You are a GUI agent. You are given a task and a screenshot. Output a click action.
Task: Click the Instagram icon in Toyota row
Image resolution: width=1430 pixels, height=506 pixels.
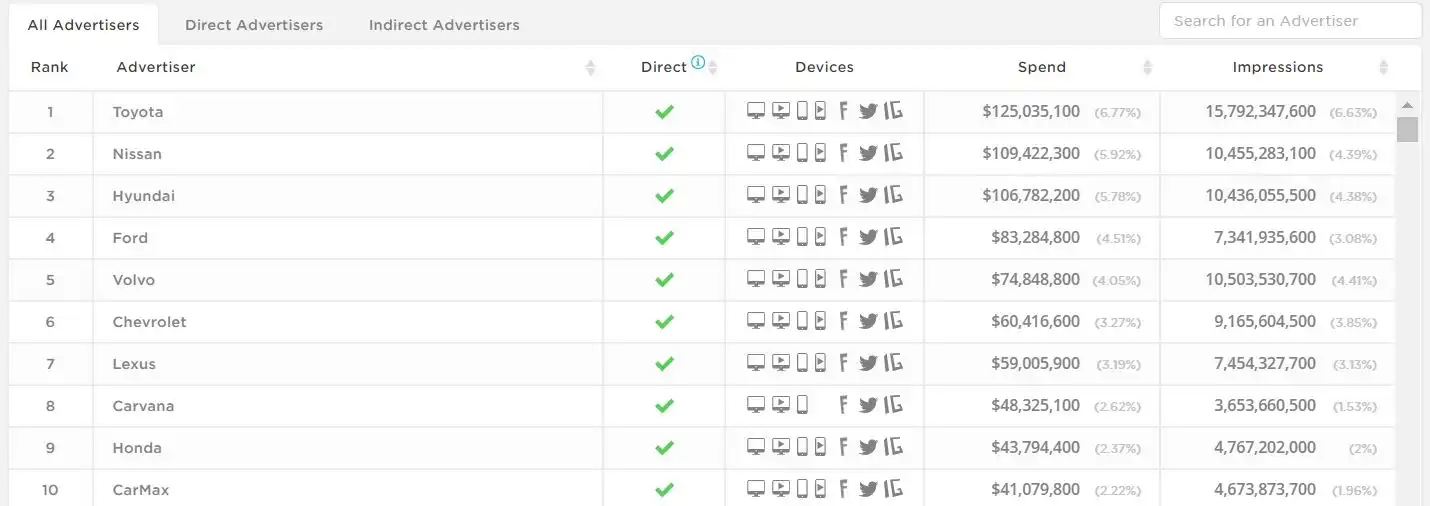point(893,111)
